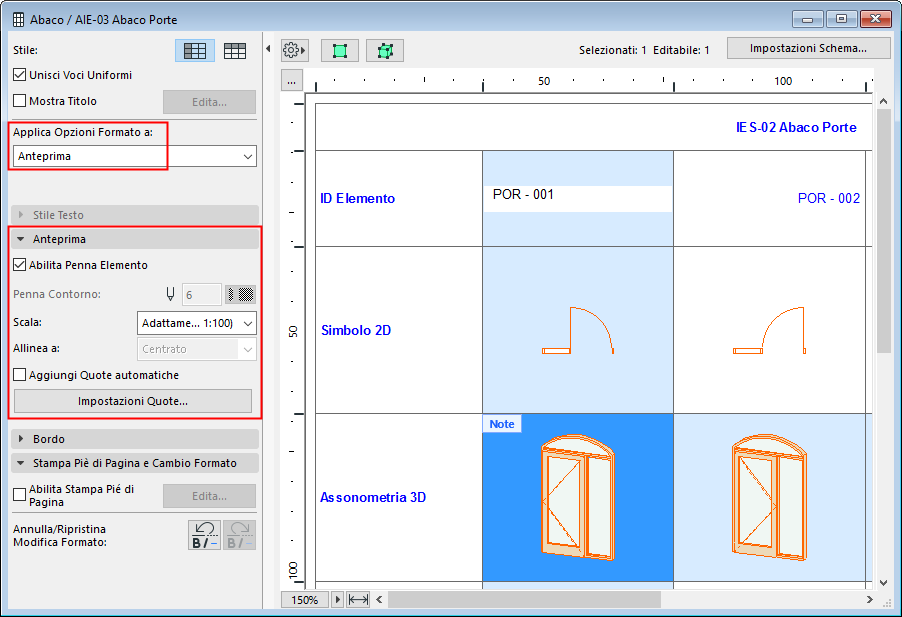902x617 pixels.
Task: Select POR - 002 2D door symbol
Action: [769, 330]
